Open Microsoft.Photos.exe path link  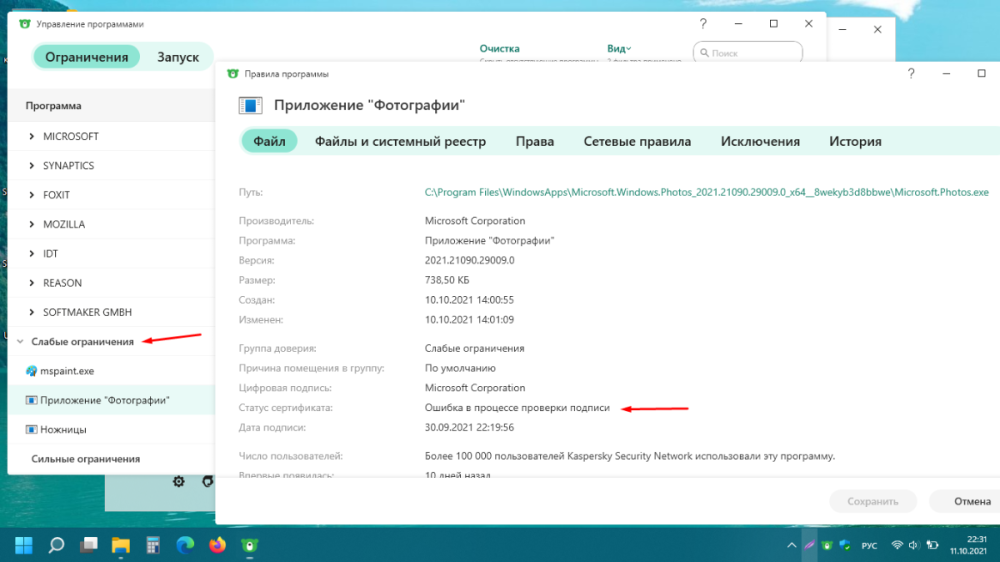tap(707, 192)
